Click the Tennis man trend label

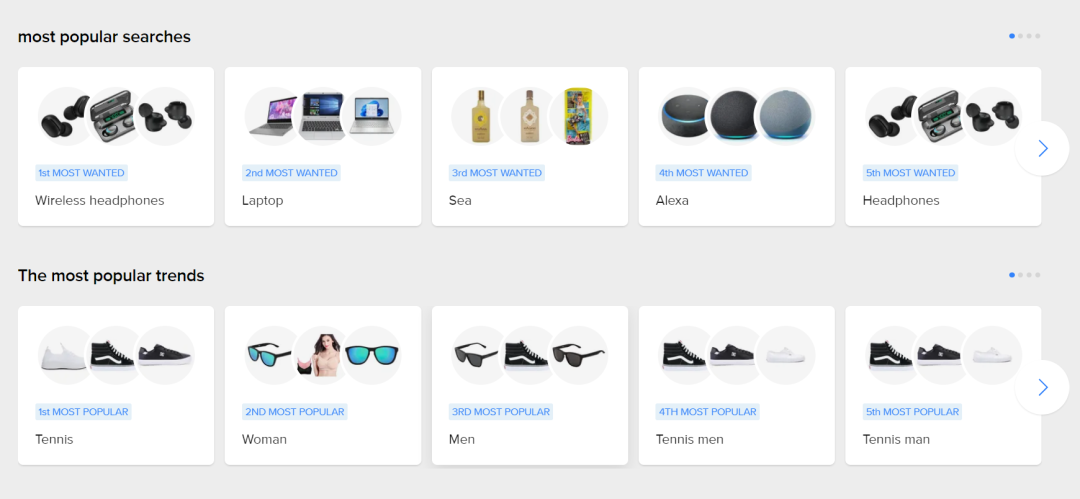coord(896,440)
